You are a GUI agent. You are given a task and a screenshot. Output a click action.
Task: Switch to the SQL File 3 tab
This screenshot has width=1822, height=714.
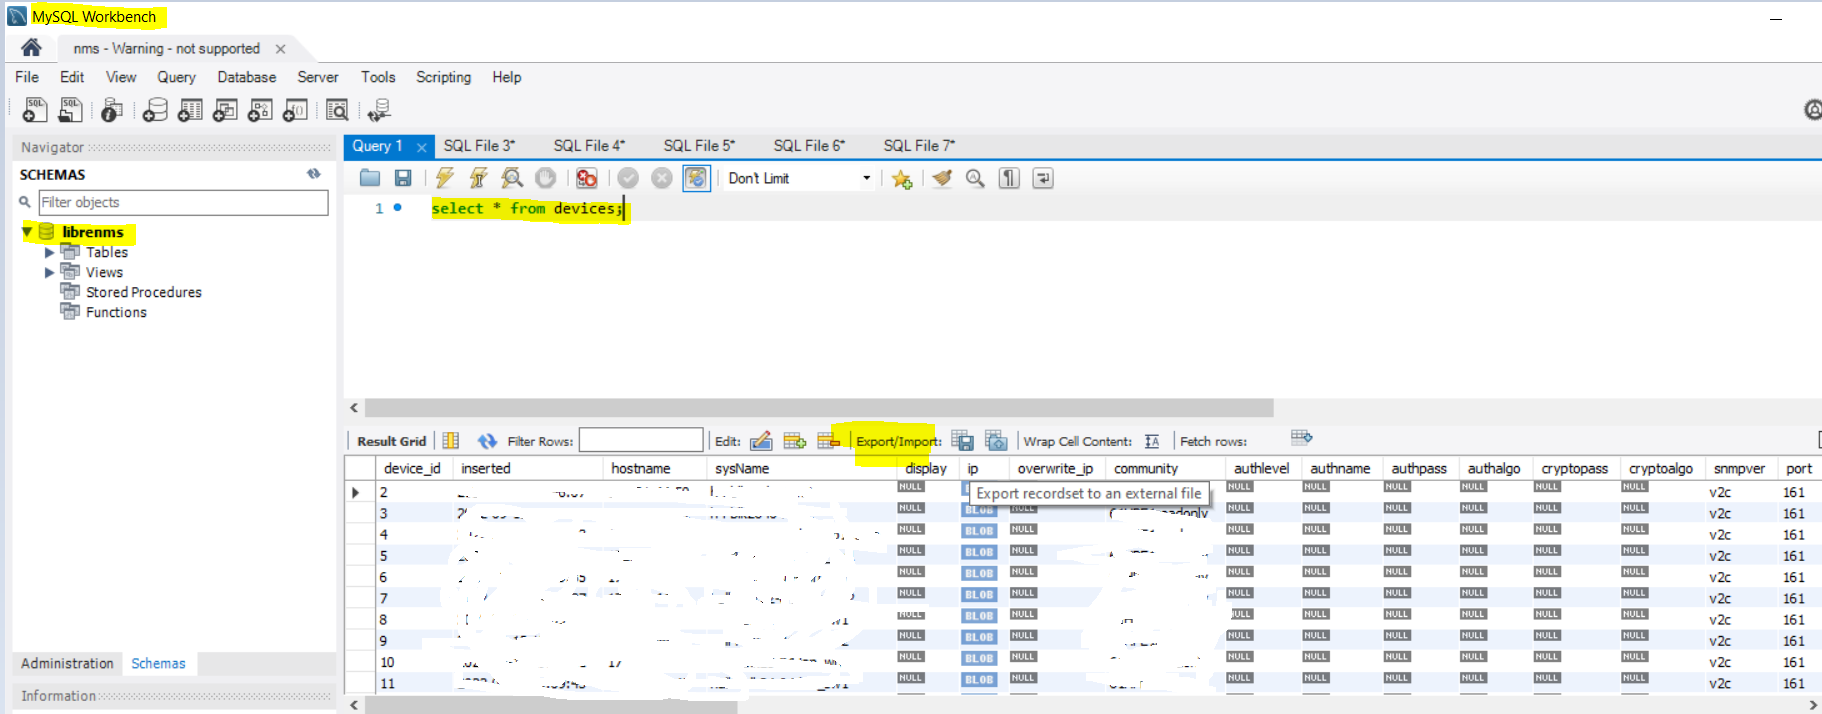pyautogui.click(x=479, y=146)
